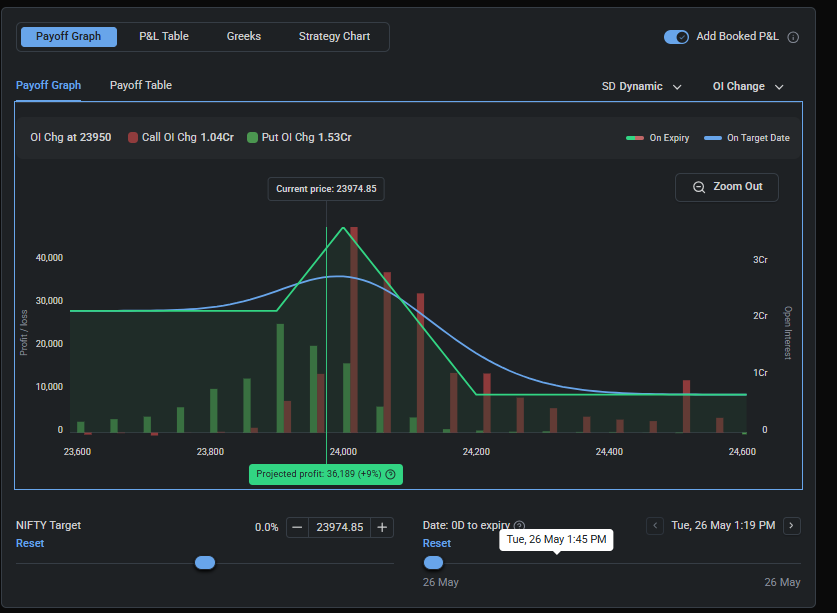Toggle the Add Booked P&L switch

676,37
